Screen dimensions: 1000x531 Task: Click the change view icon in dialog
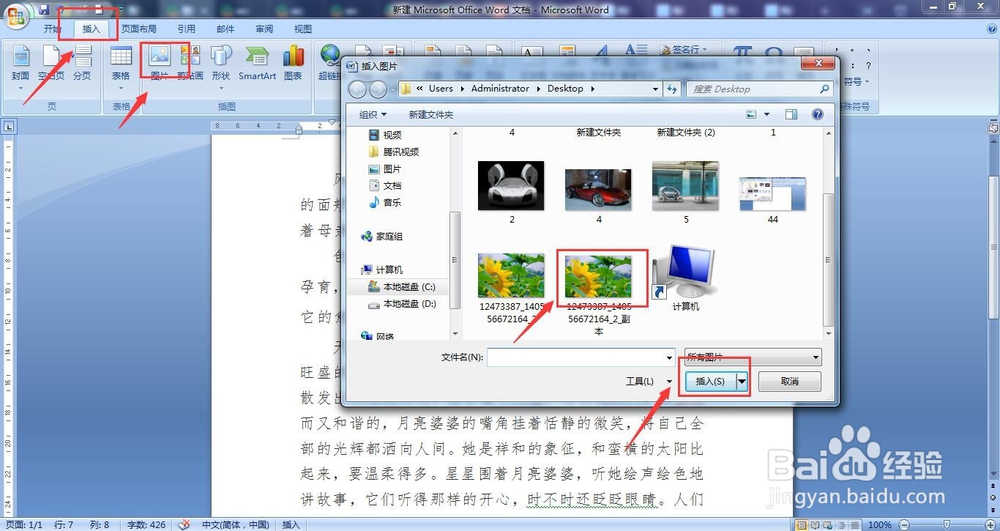[x=751, y=115]
